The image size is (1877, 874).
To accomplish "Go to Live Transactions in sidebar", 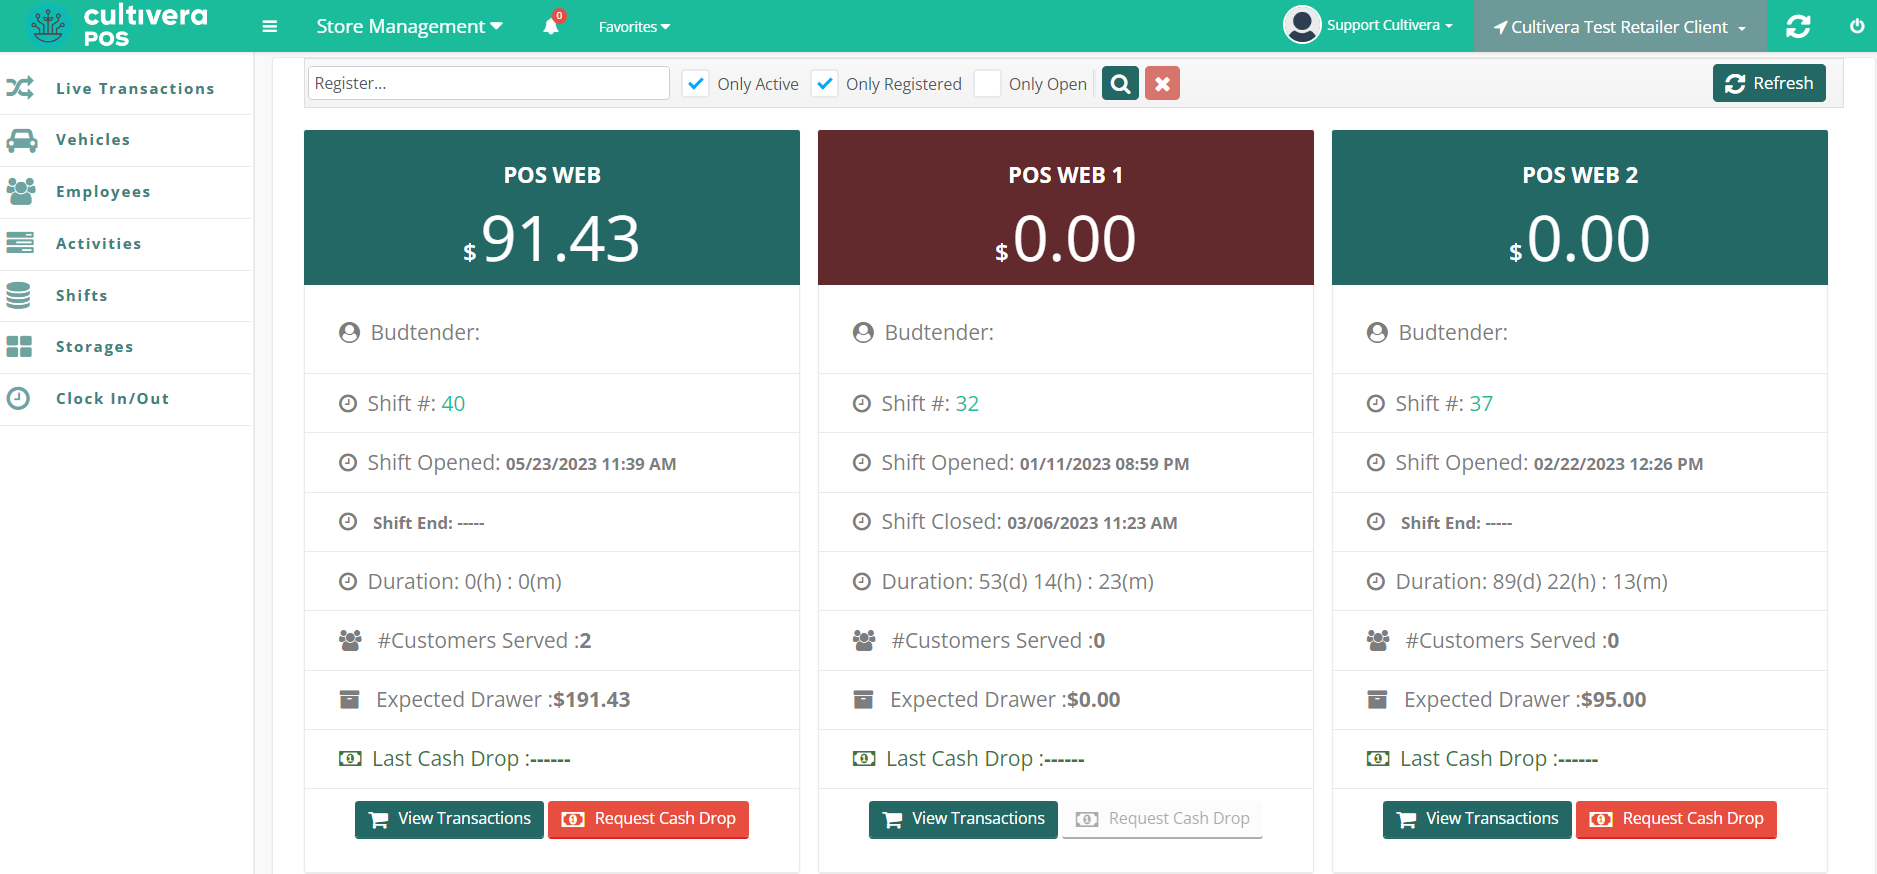I will [135, 88].
